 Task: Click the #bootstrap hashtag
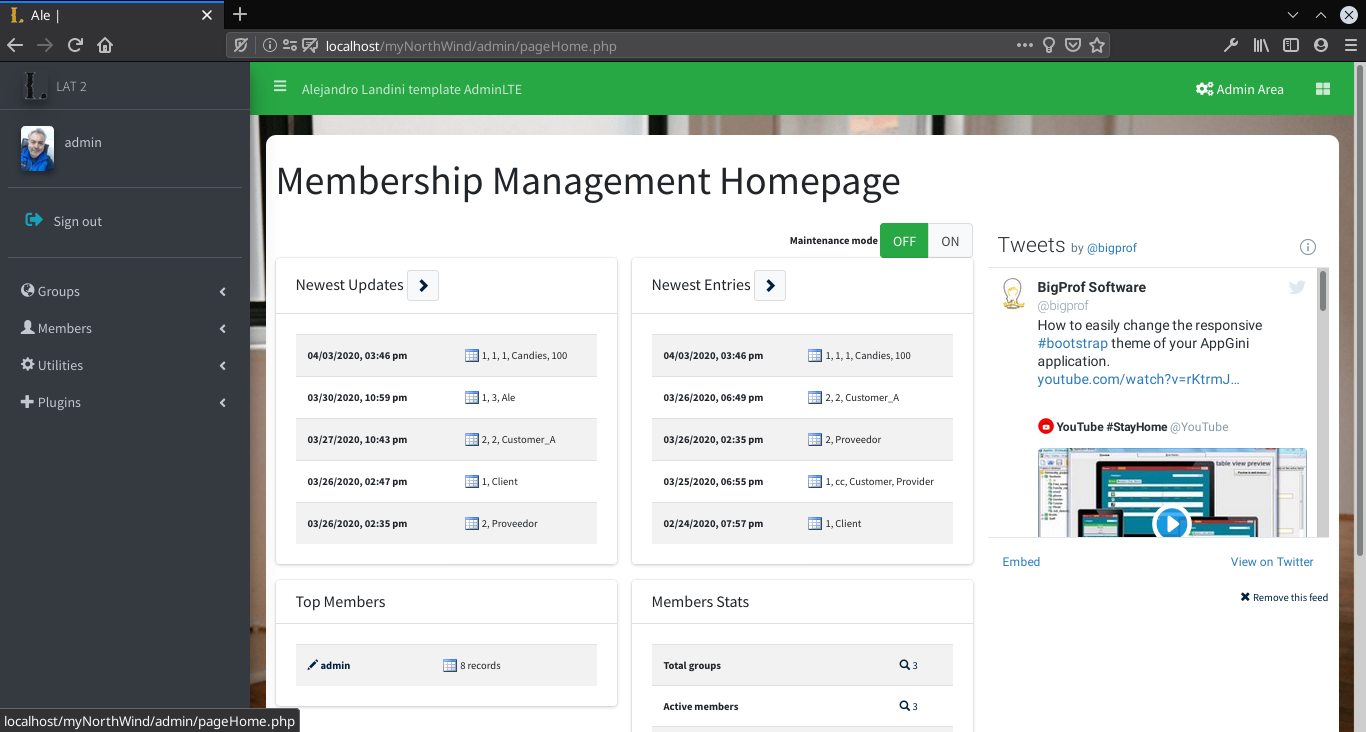(1072, 344)
